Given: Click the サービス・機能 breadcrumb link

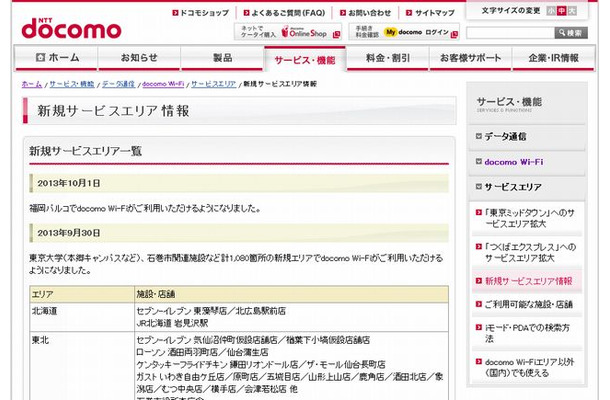Looking at the screenshot, I should 72,84.
